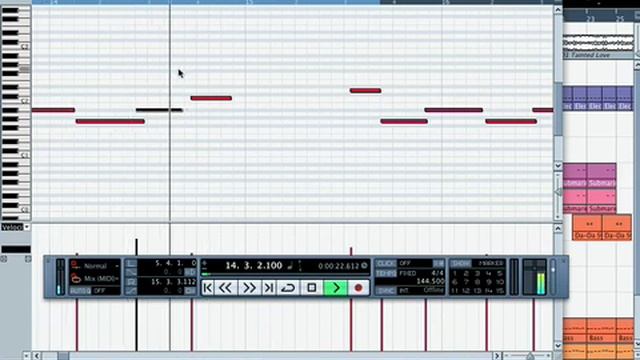Viewport: 640px width, 360px height.
Task: Click the key editor vertical scrollbar thumb
Action: pyautogui.click(x=558, y=109)
